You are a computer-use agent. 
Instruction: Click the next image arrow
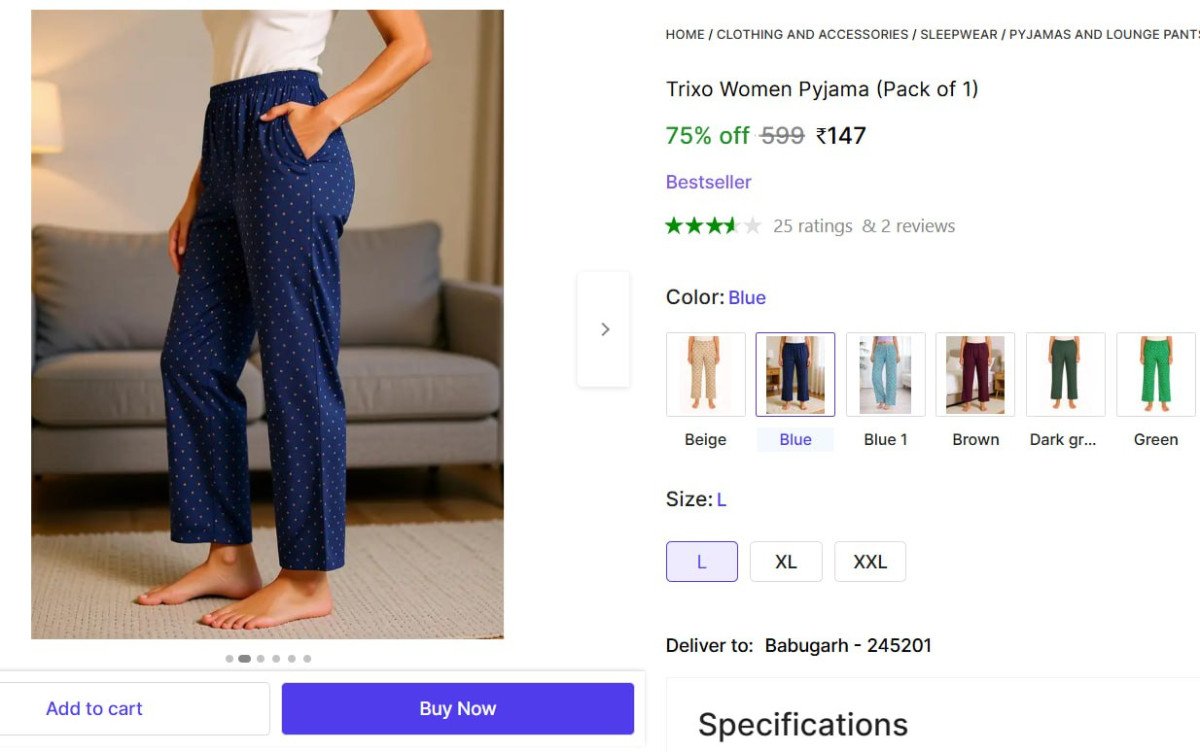[604, 329]
